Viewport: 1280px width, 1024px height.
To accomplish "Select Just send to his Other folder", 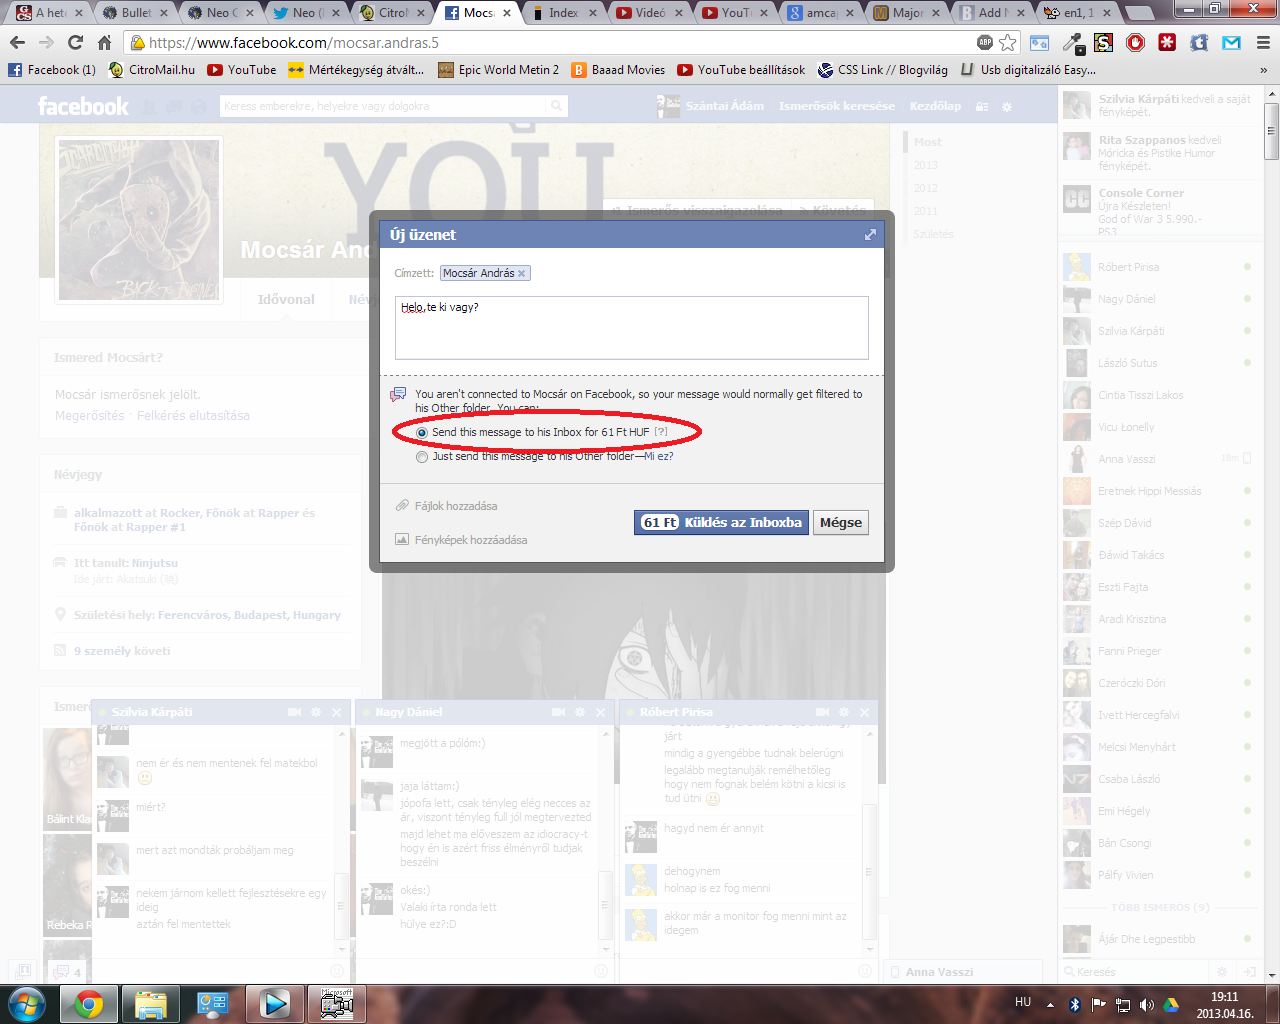I will pyautogui.click(x=422, y=457).
